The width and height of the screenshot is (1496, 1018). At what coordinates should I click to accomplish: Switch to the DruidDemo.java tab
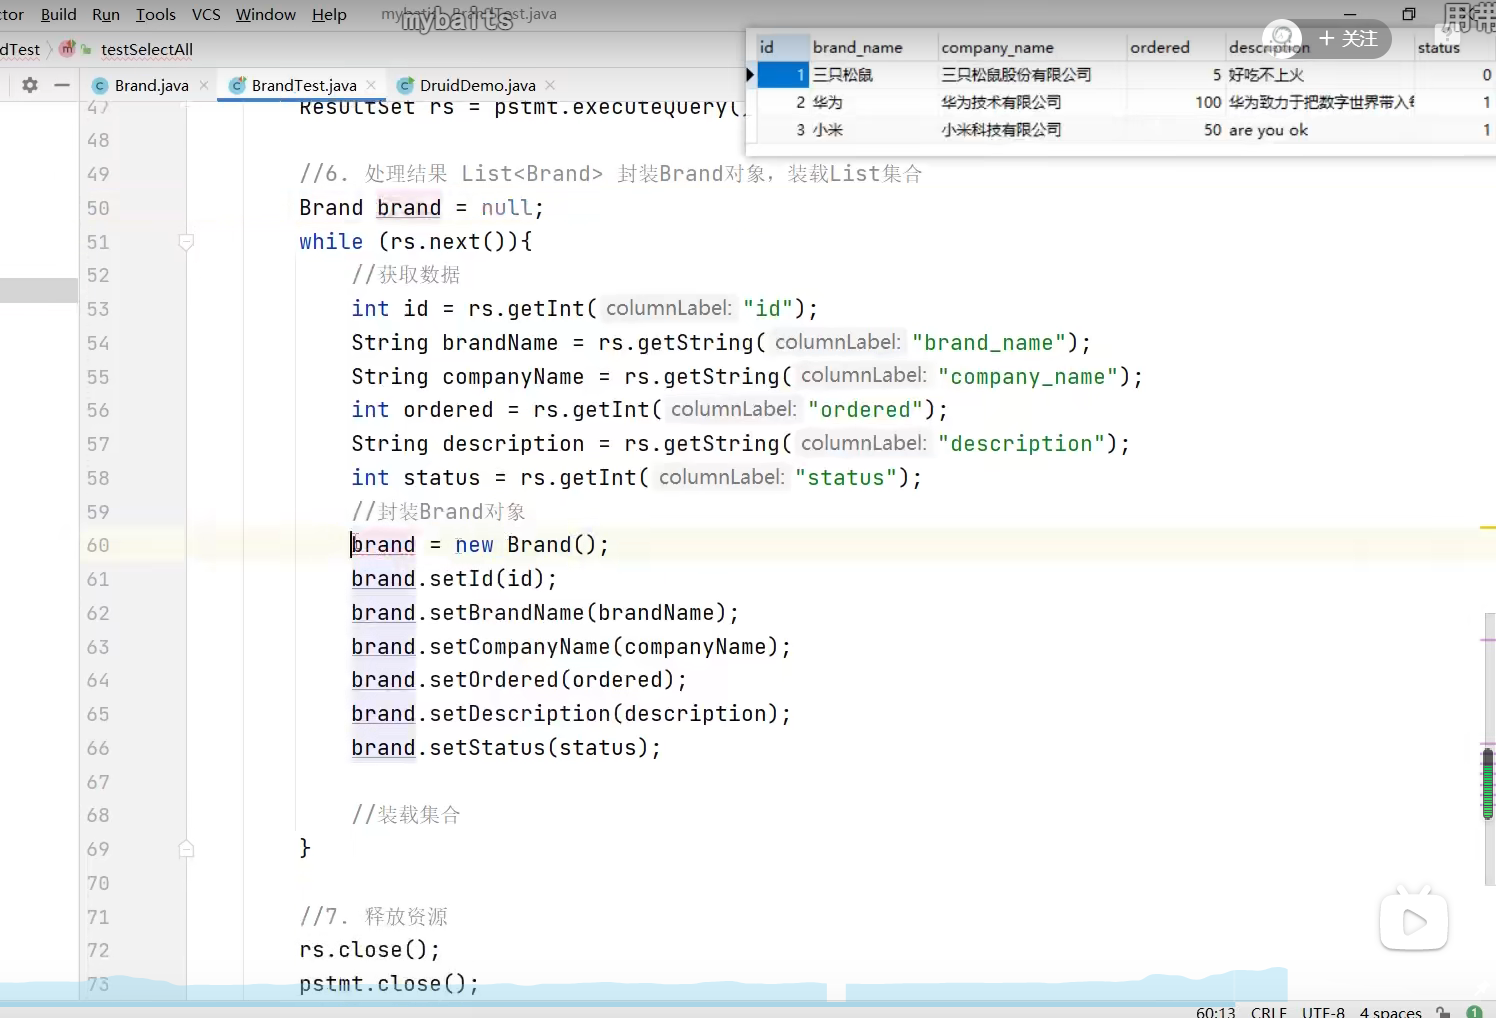478,85
